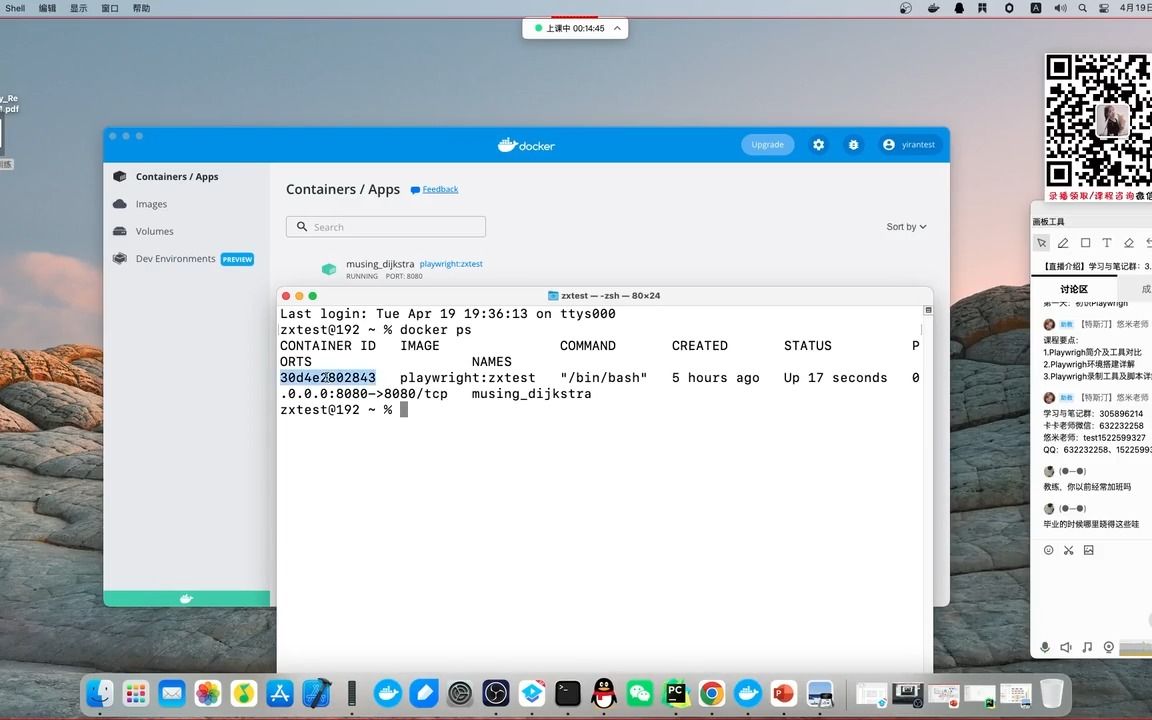This screenshot has width=1152, height=720.
Task: Click the scissors screenshot icon in chat
Action: point(1068,550)
